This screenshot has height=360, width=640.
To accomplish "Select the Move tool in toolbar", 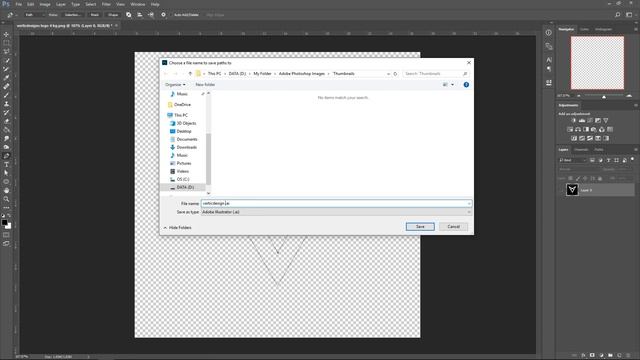I will click(6, 34).
